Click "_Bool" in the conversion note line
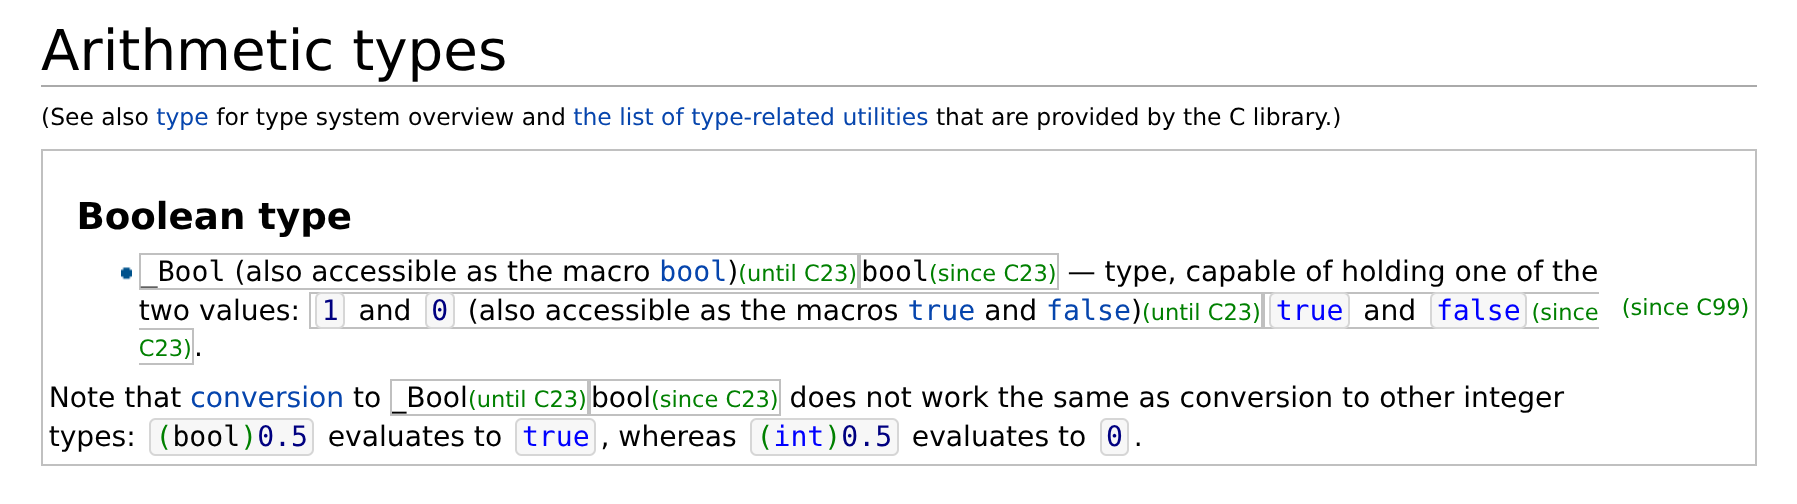This screenshot has width=1797, height=504. [x=430, y=398]
